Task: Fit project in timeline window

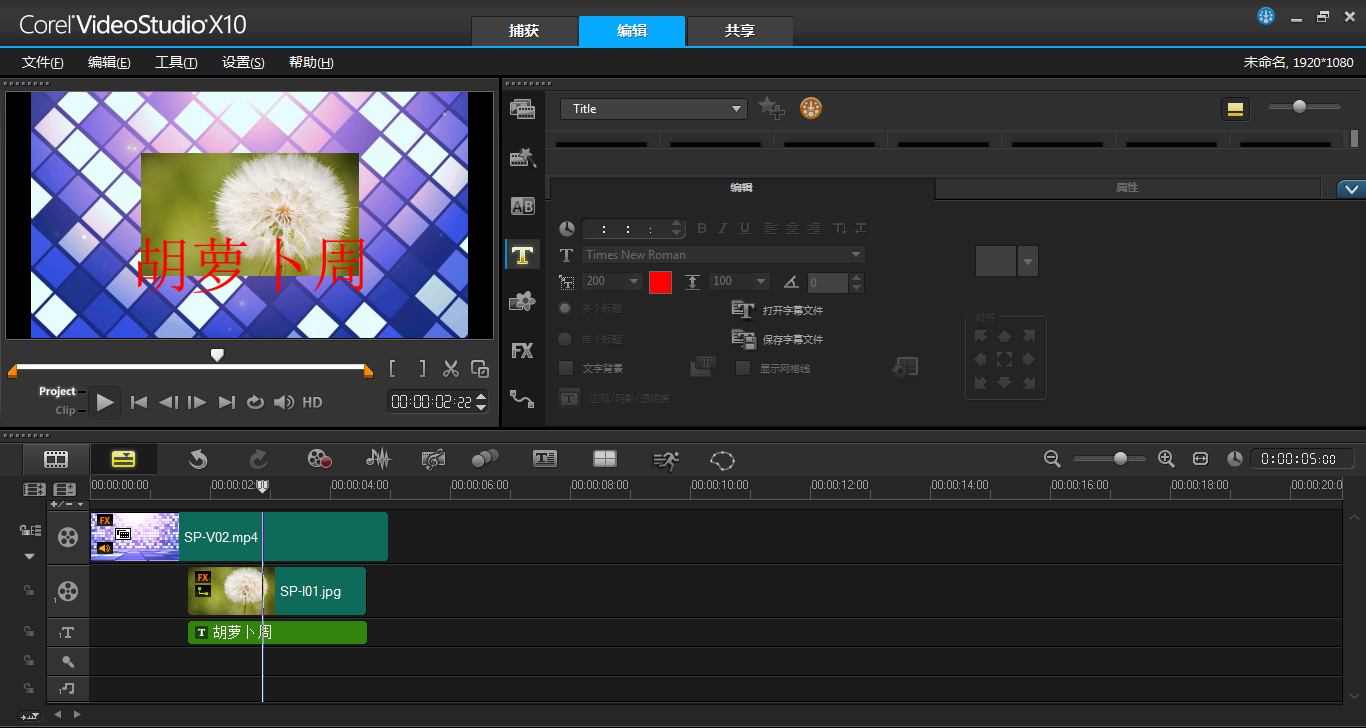Action: click(x=1200, y=458)
